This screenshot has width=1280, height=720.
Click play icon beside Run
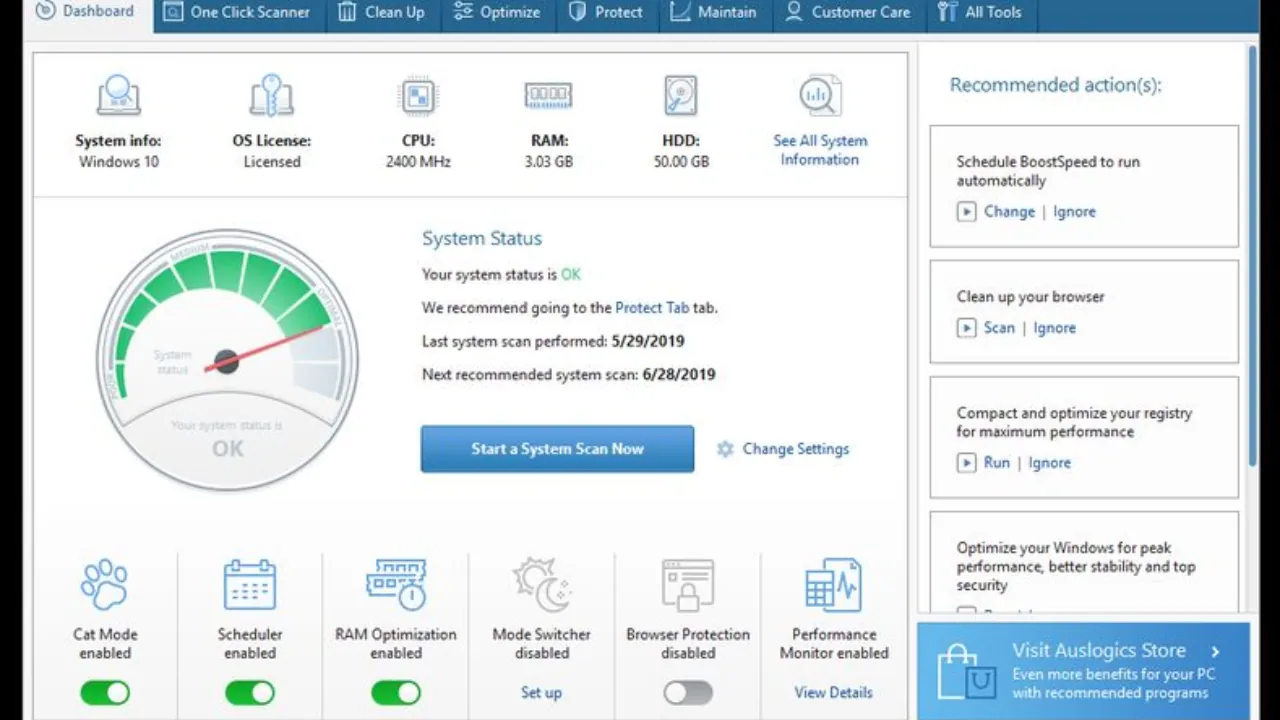pos(966,463)
